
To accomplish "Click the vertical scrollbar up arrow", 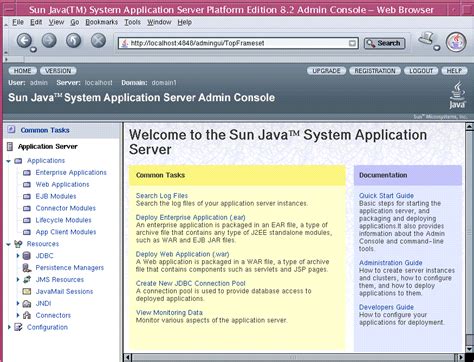I will point(469,126).
